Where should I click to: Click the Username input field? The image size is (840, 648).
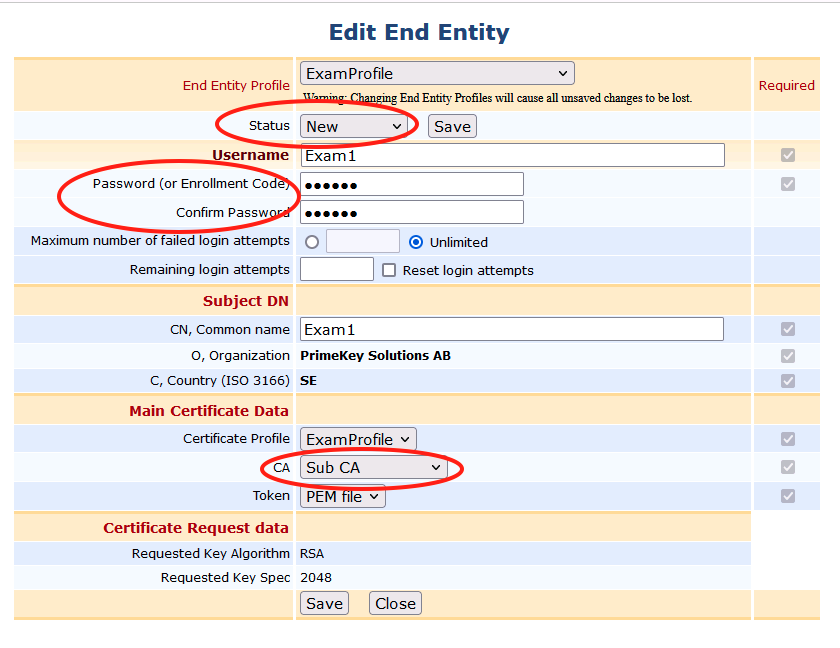point(512,155)
